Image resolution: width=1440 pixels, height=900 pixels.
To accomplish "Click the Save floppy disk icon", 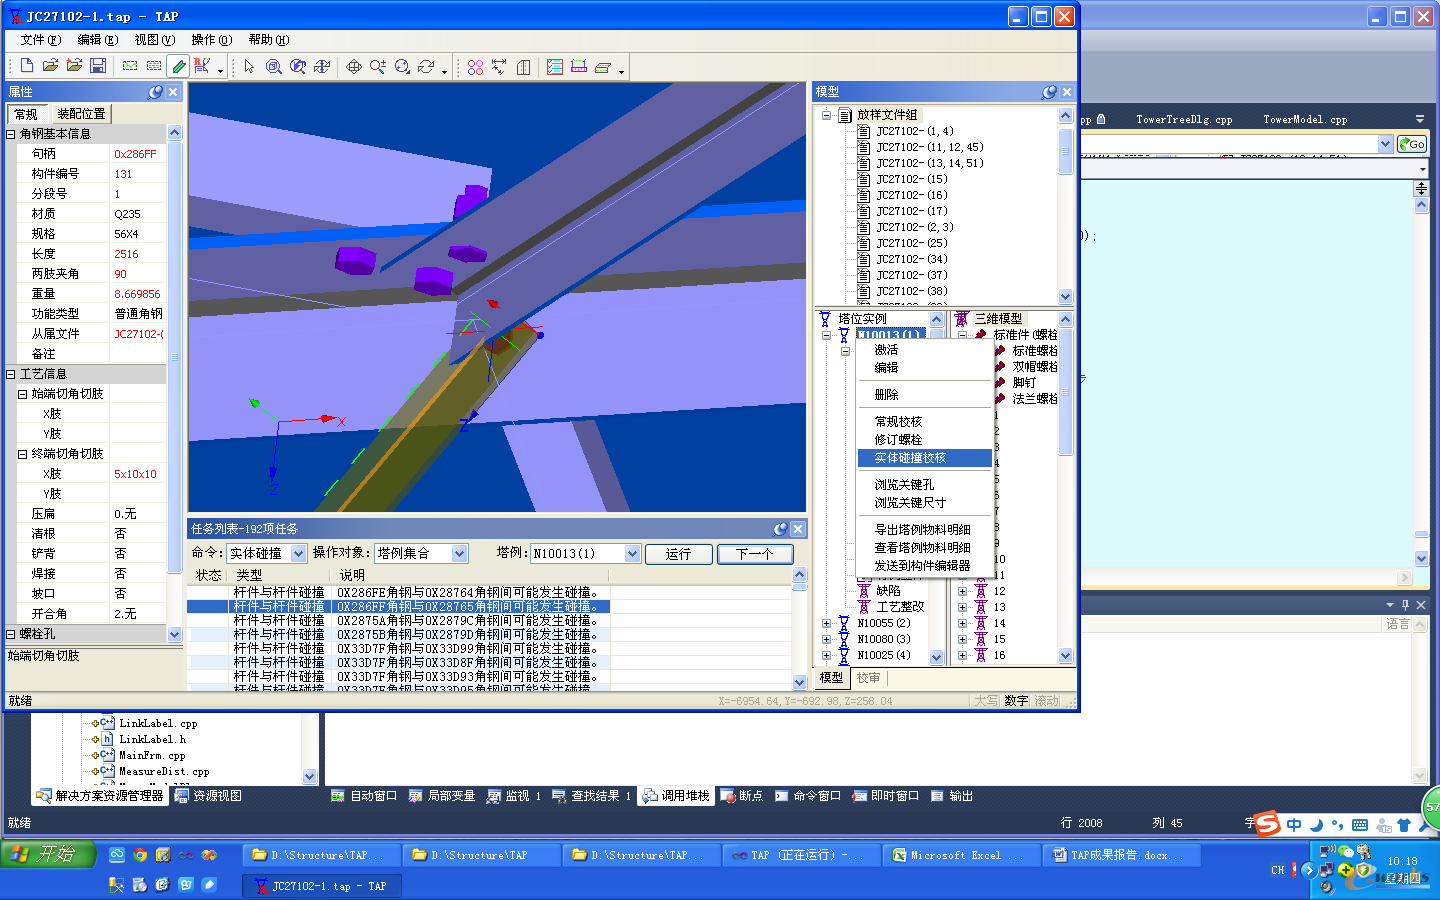I will coord(98,66).
